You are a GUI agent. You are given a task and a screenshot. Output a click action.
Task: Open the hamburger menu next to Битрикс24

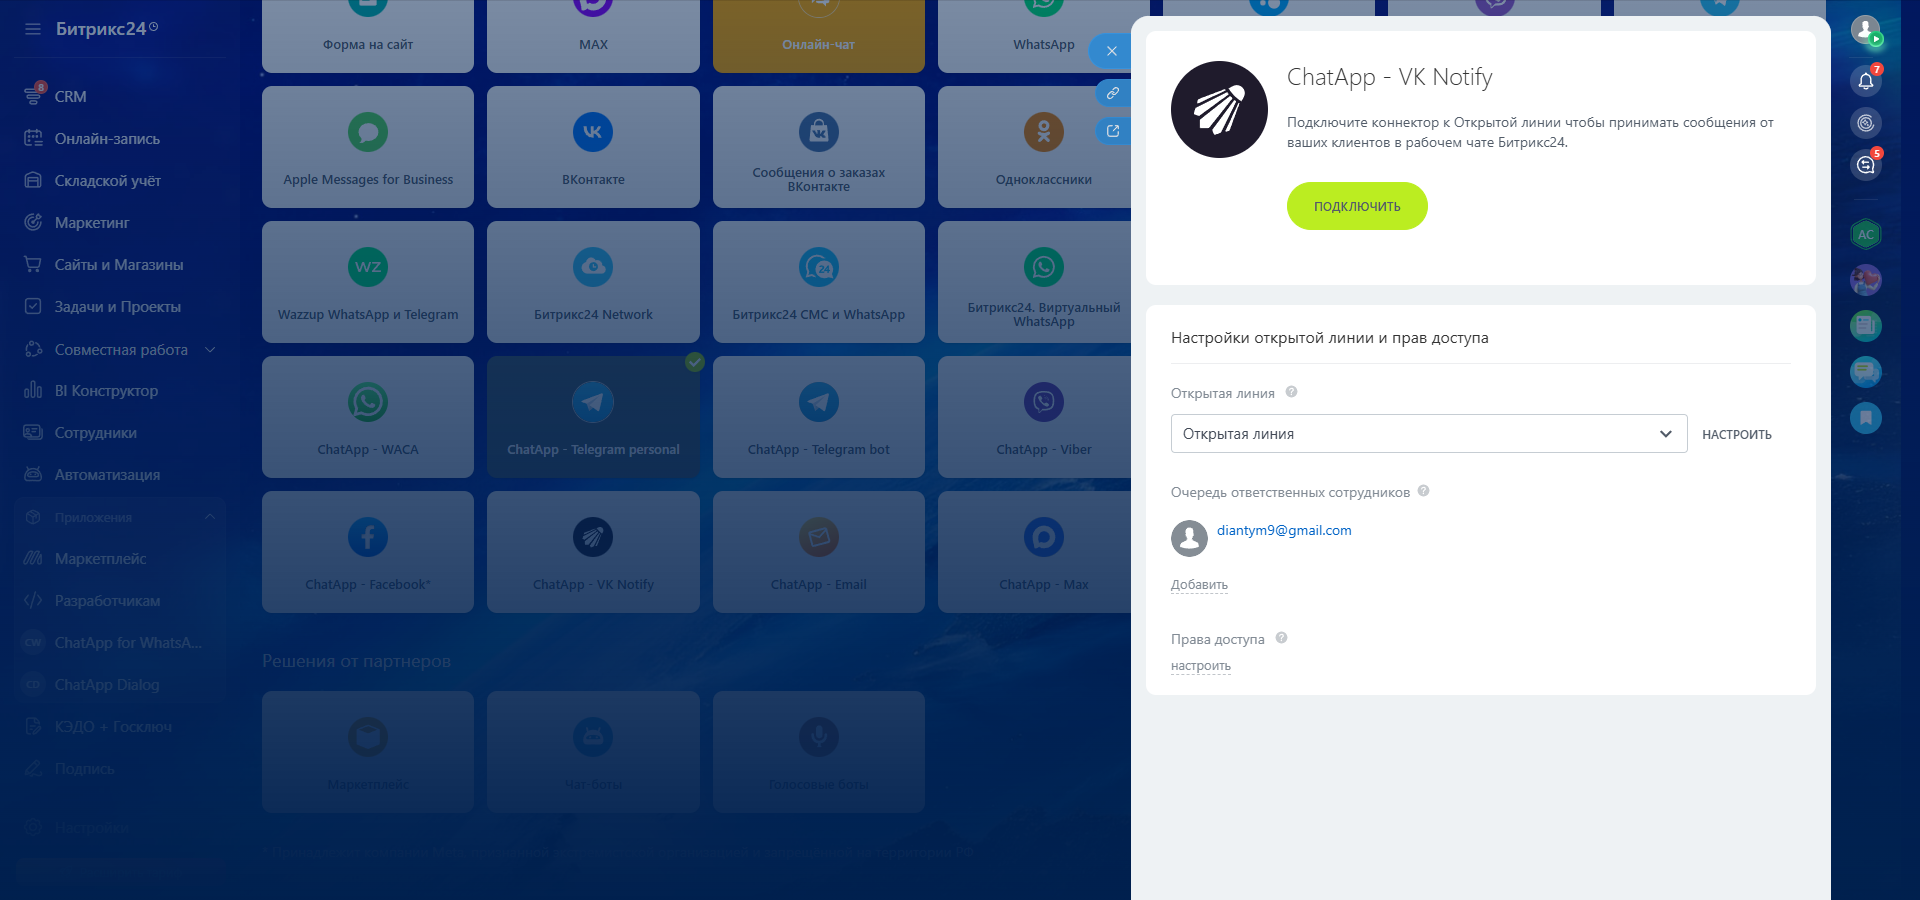tap(33, 29)
